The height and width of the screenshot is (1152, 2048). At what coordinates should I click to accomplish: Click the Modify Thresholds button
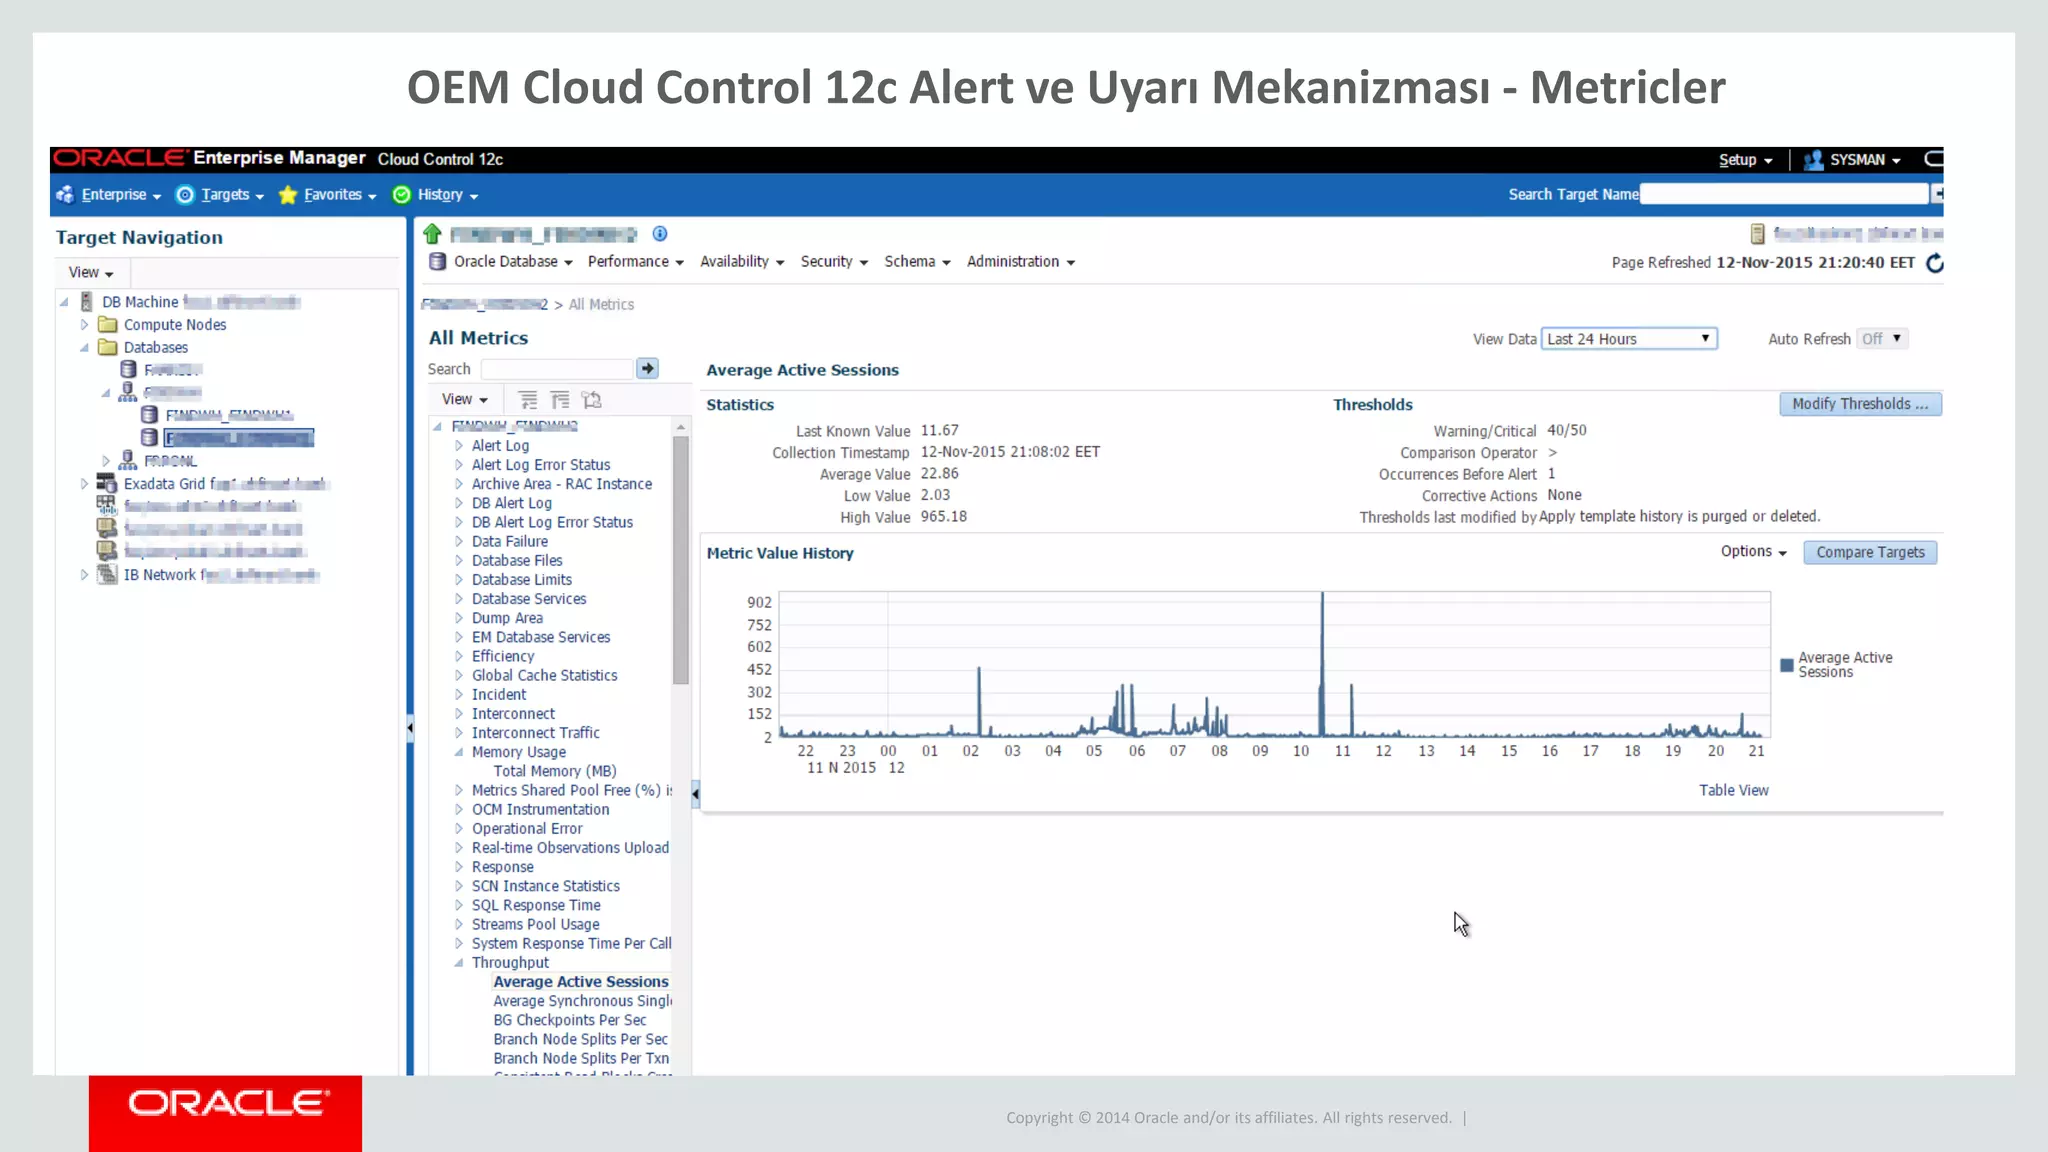pyautogui.click(x=1860, y=404)
